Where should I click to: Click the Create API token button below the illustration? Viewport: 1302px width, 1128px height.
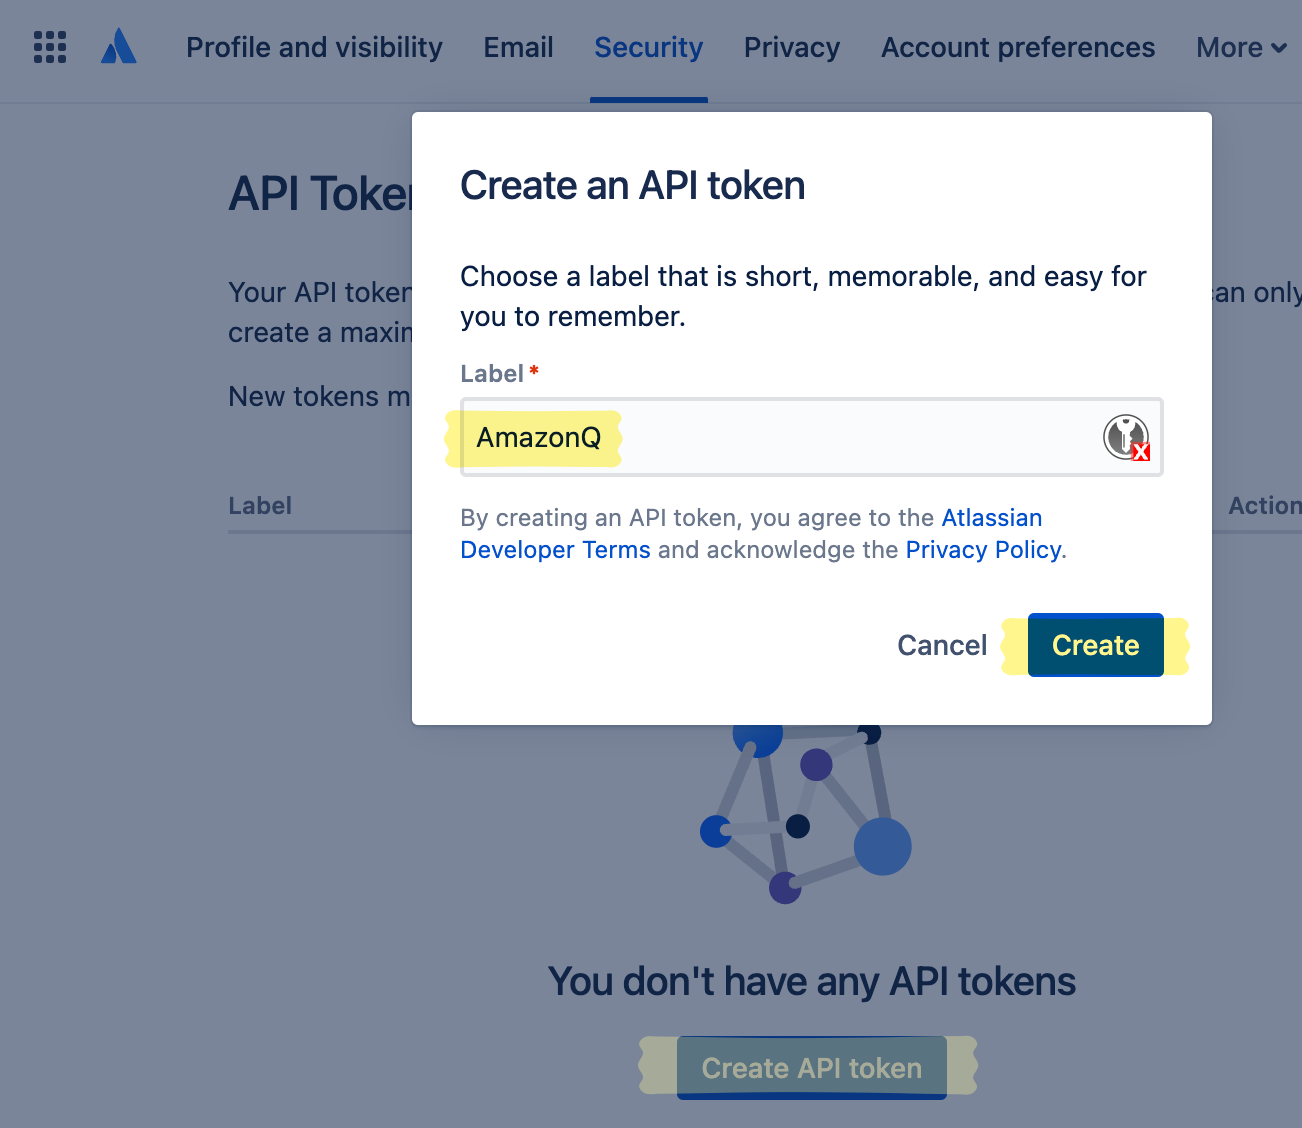tap(810, 1068)
